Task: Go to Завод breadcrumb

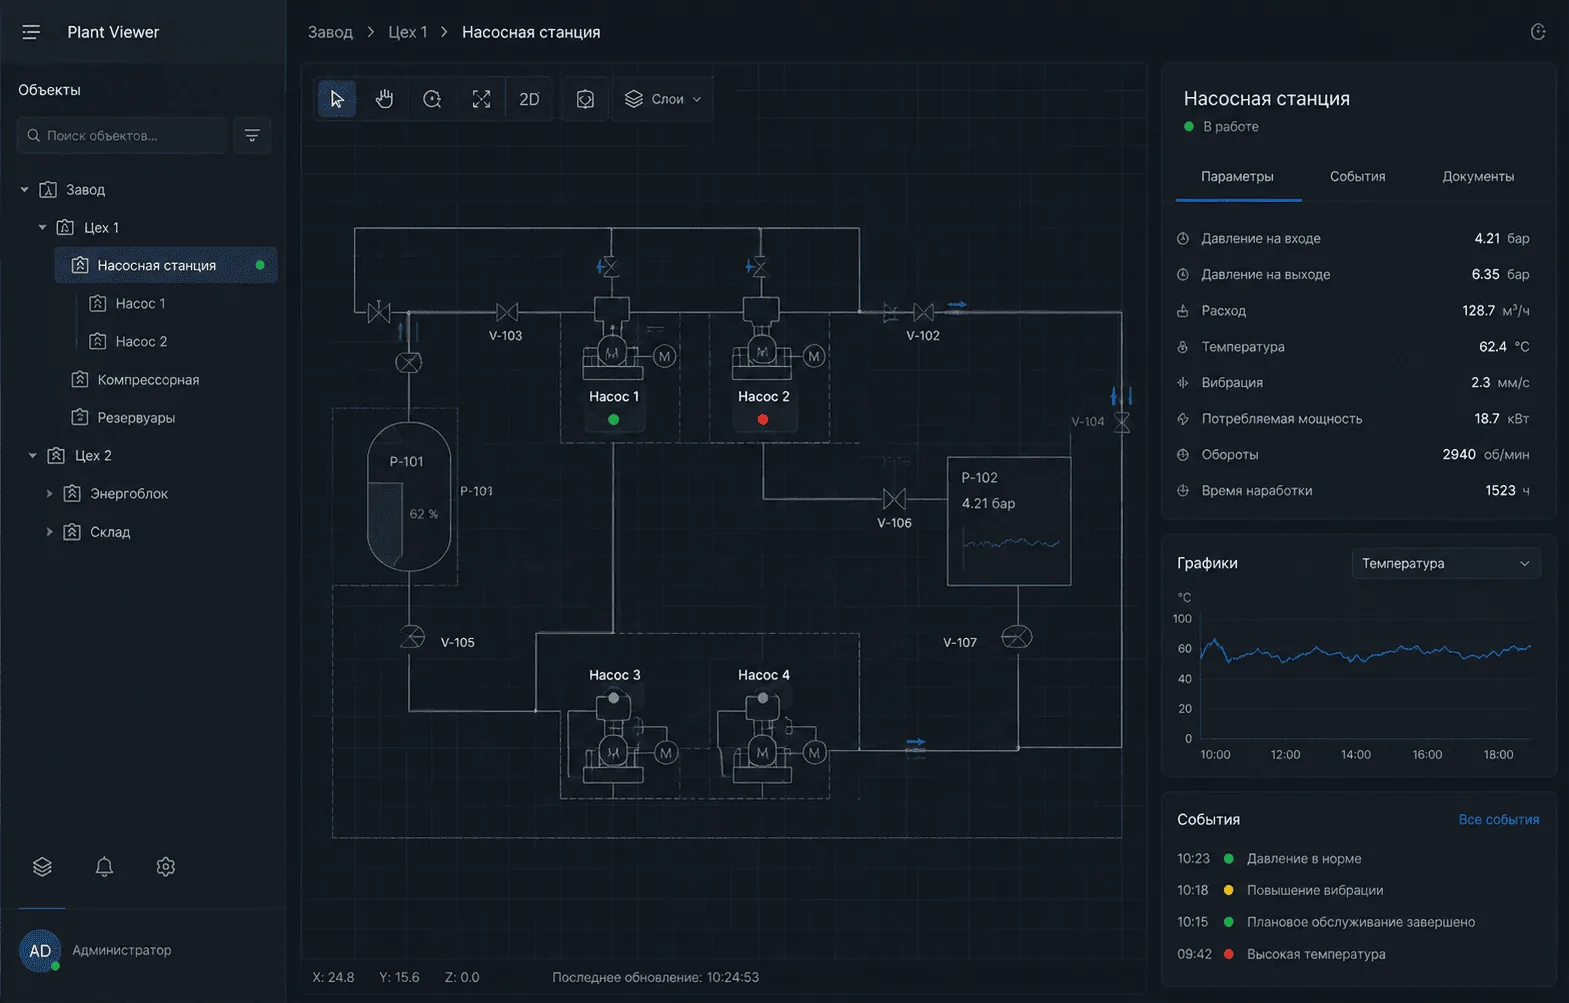Action: [x=330, y=32]
